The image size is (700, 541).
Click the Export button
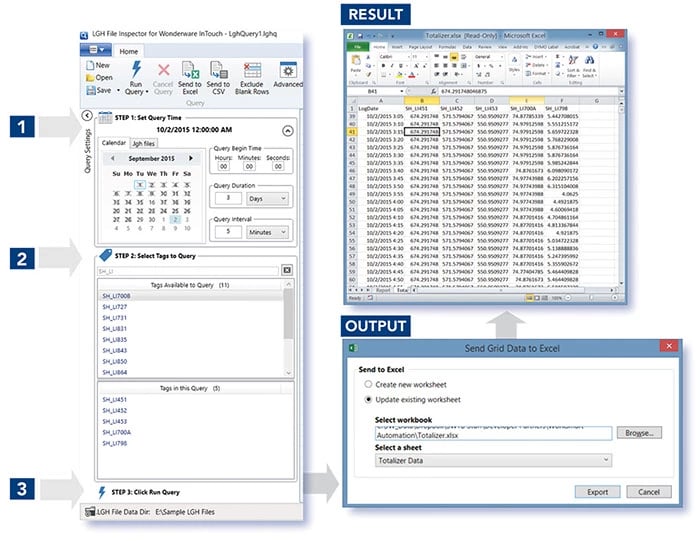[596, 492]
